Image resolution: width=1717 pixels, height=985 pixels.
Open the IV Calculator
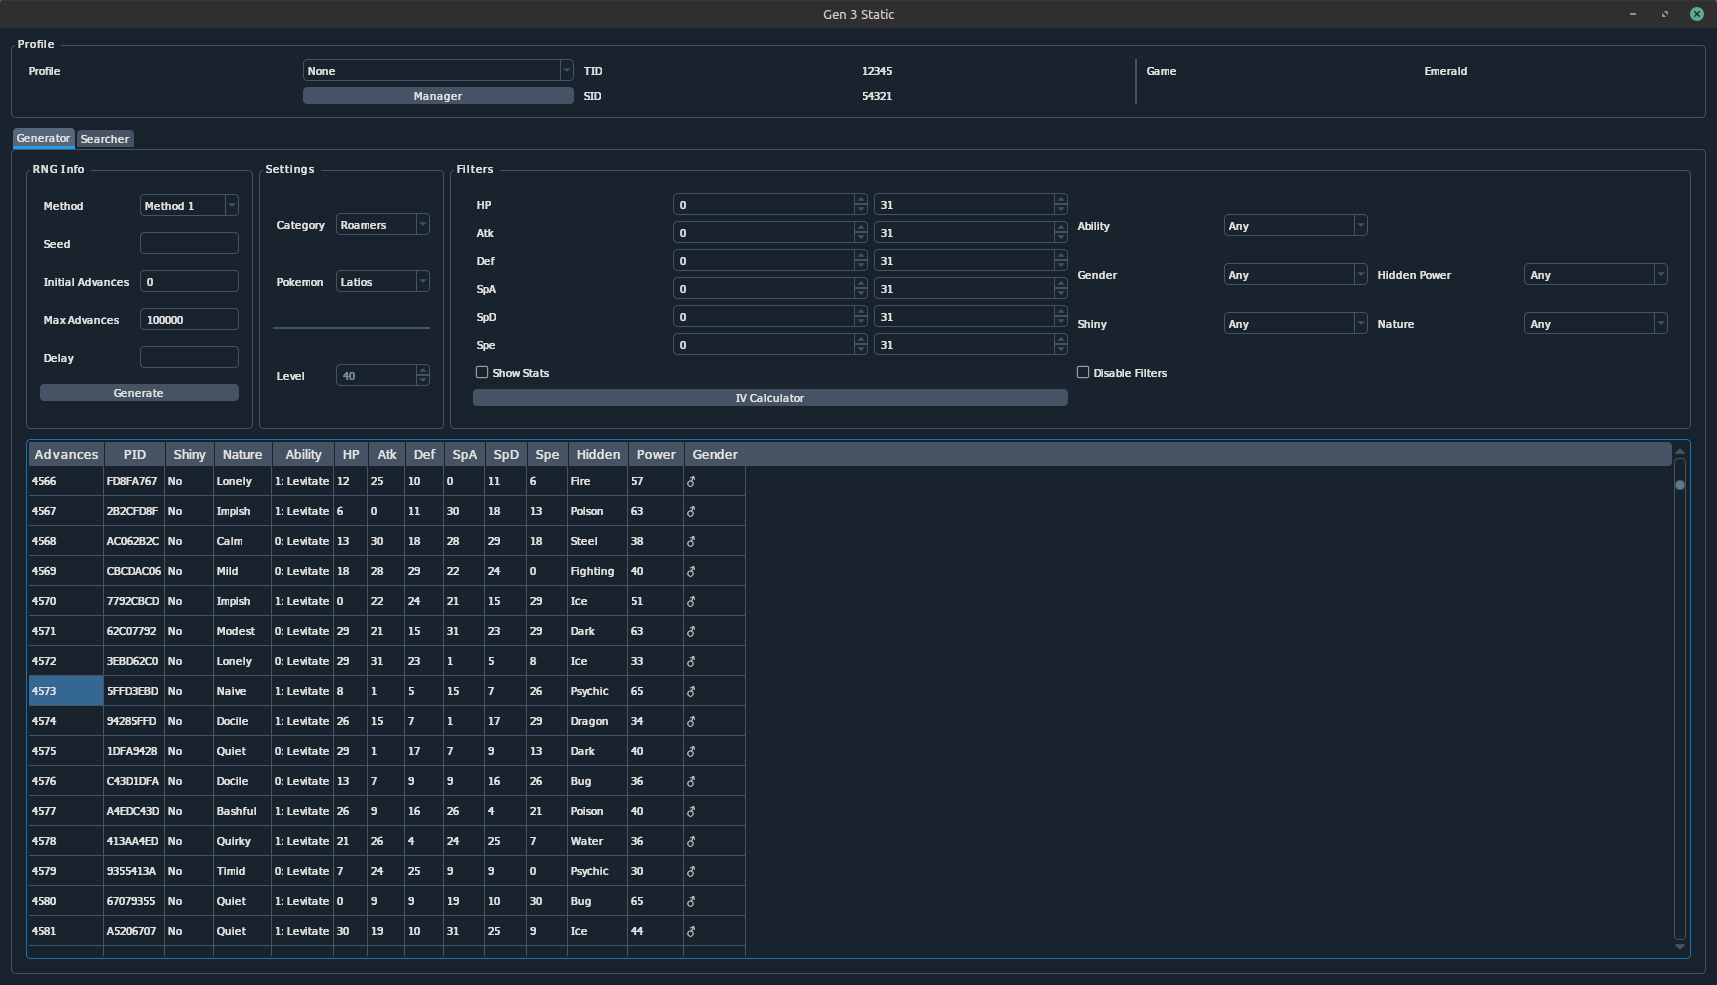pos(770,398)
